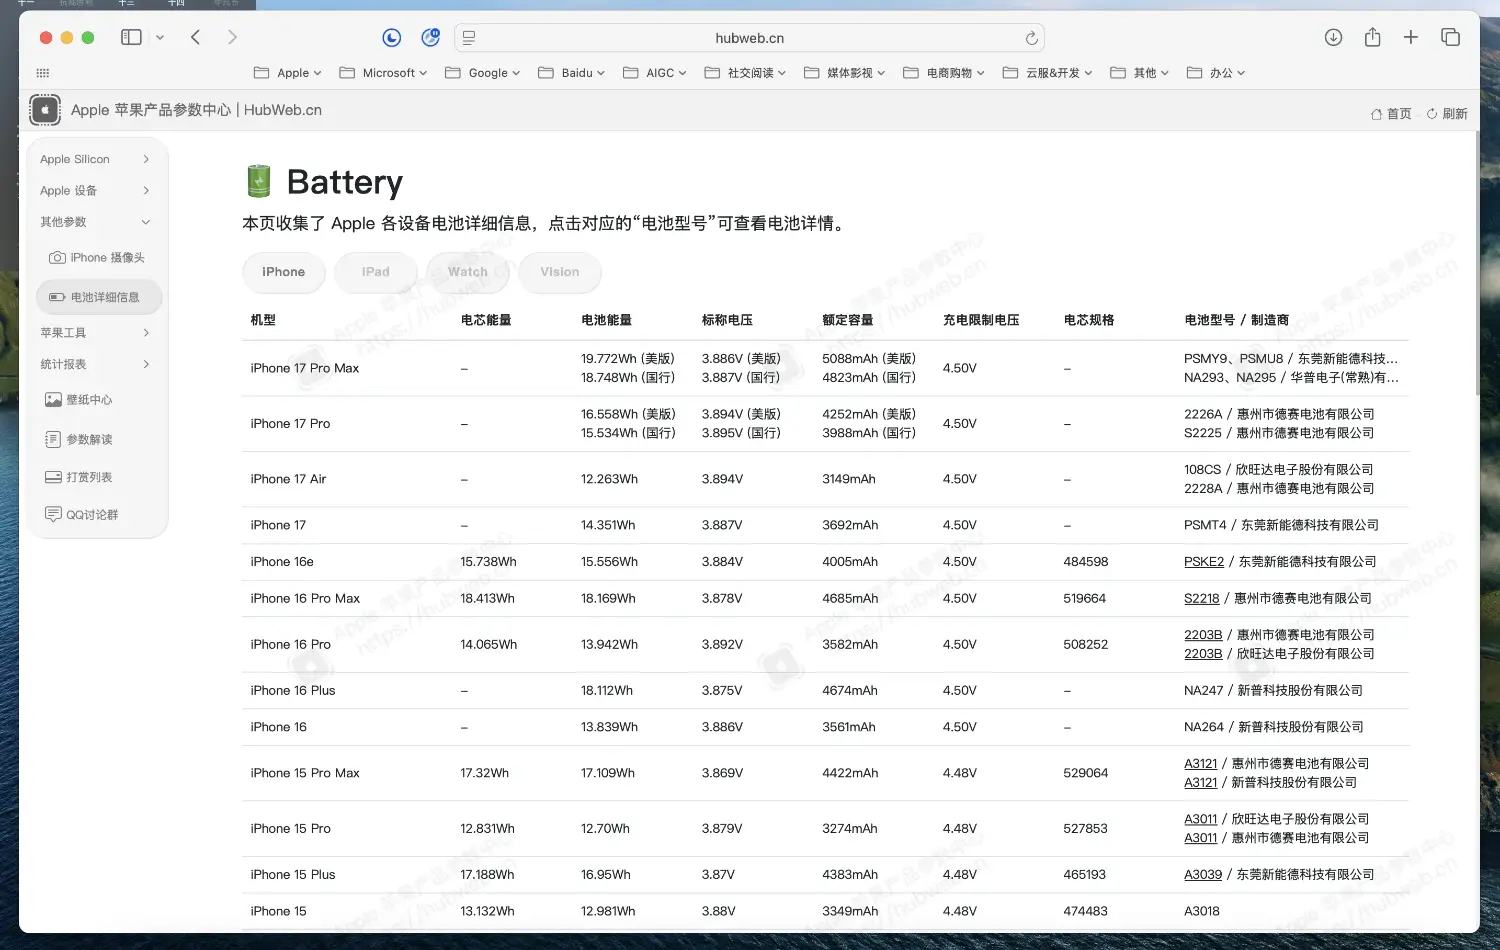Open the 其他 bookmarks folder

tap(1140, 73)
